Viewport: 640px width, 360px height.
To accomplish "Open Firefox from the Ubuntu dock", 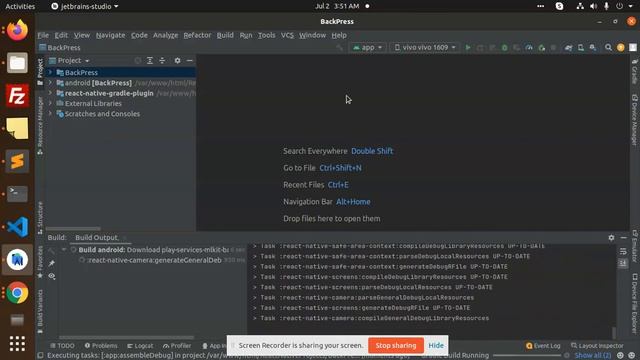I will pyautogui.click(x=17, y=30).
